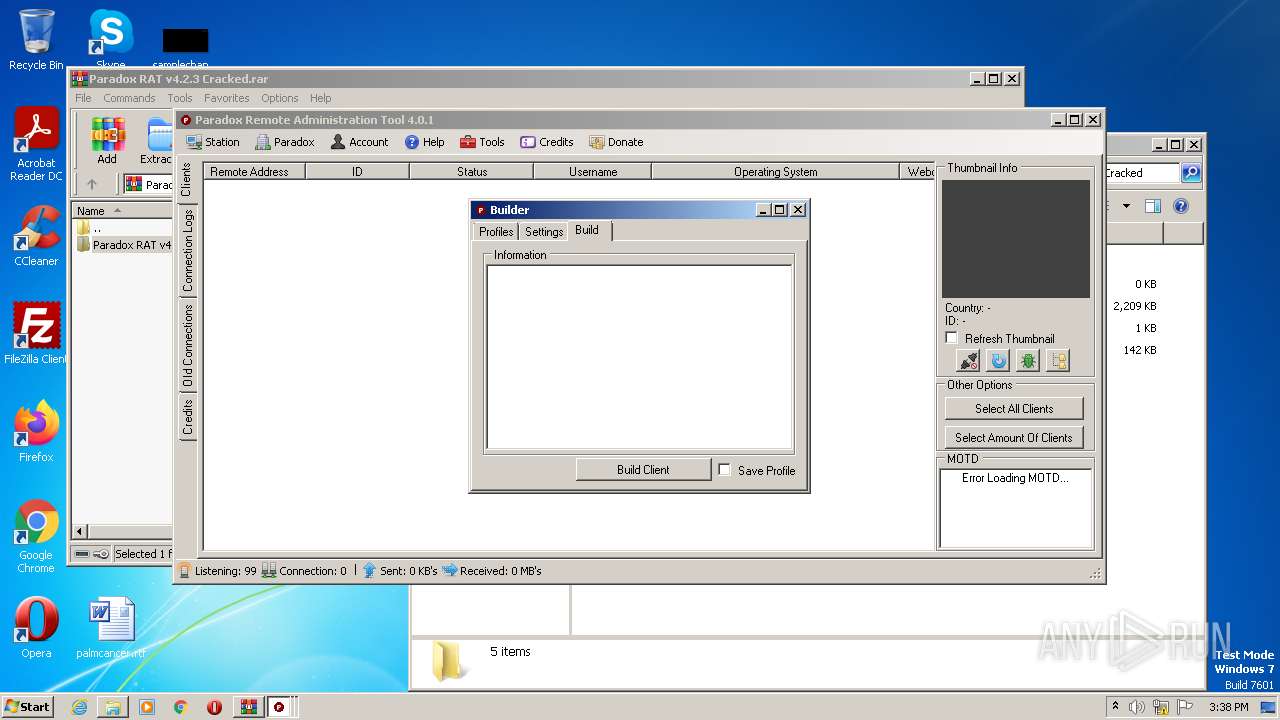Click the Select Amount Of Clients button

click(x=1014, y=437)
